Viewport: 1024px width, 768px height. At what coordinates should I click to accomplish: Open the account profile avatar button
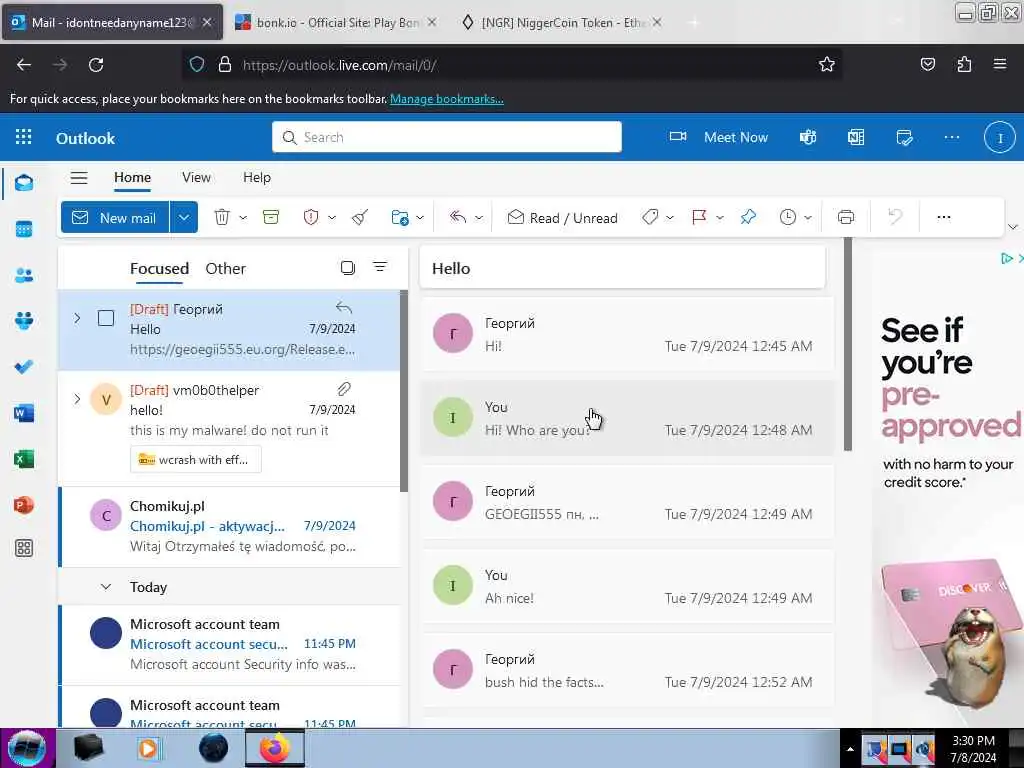click(x=999, y=137)
